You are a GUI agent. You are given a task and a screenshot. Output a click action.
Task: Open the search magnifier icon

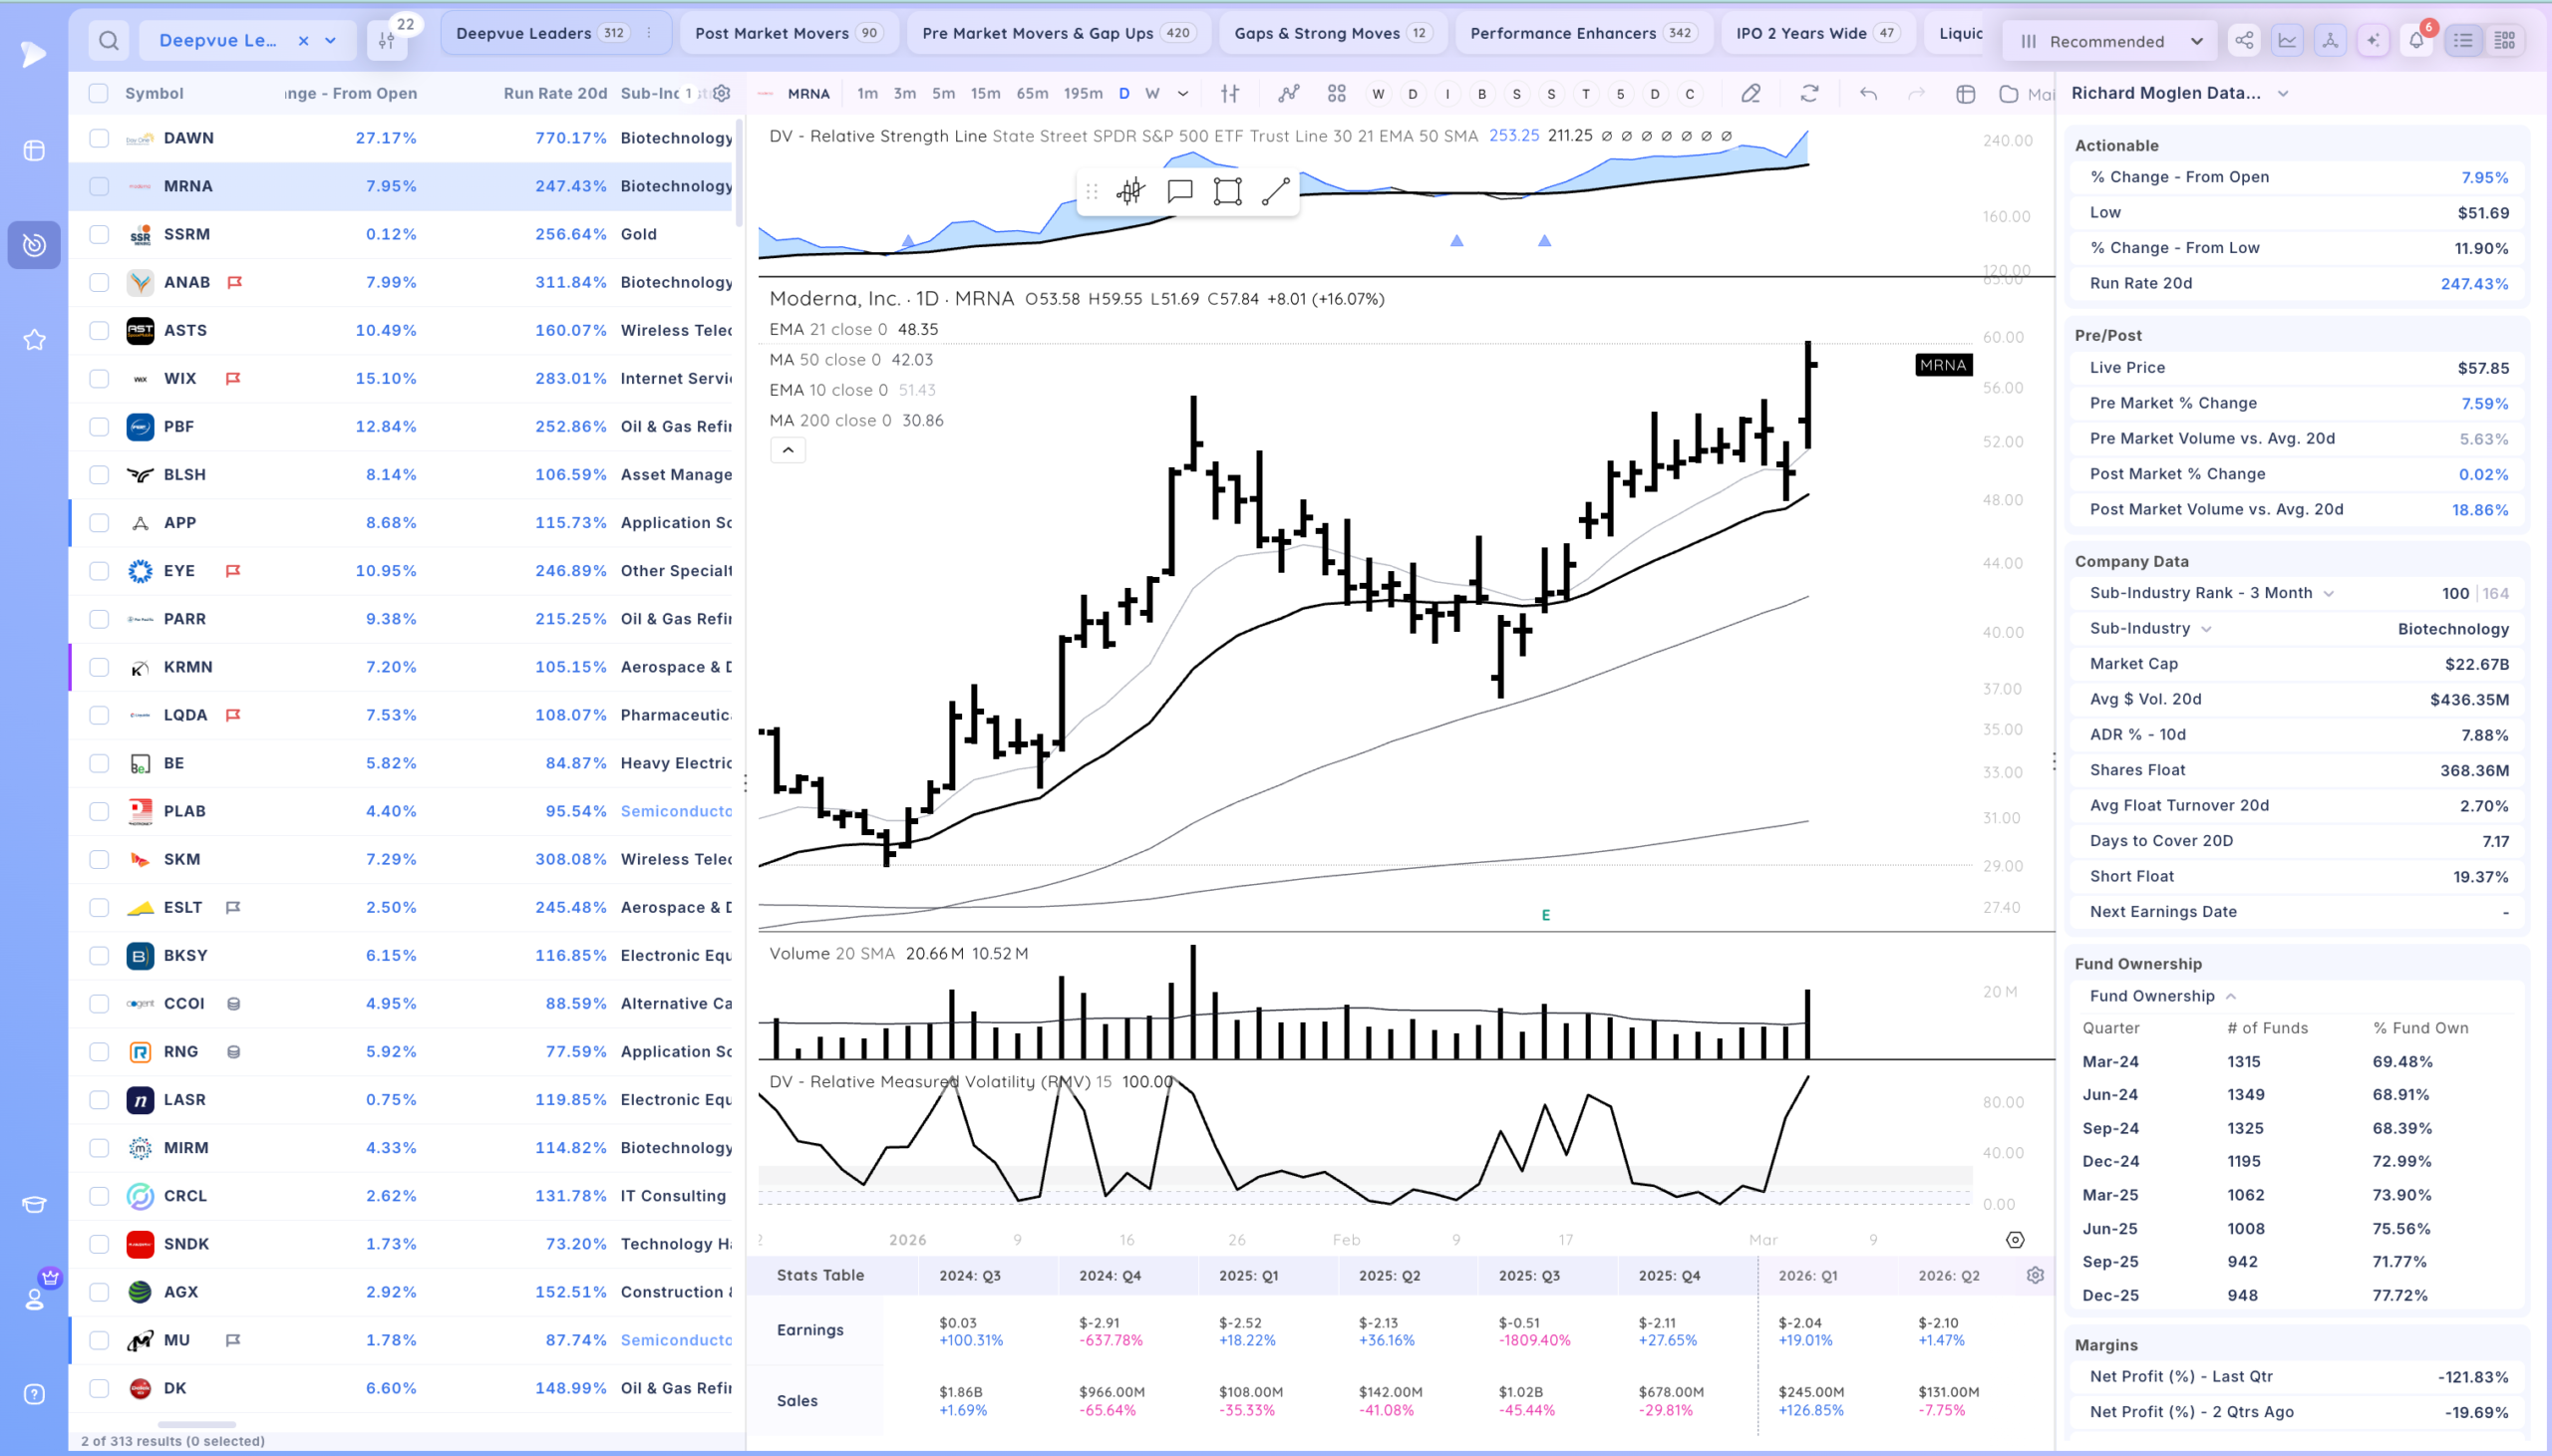click(x=109, y=41)
